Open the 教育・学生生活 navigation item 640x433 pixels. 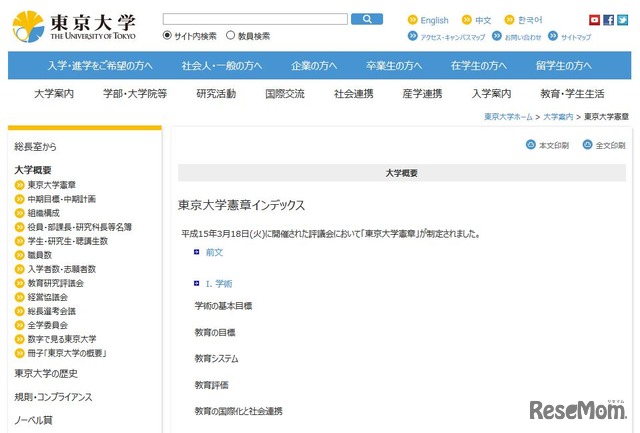(572, 94)
